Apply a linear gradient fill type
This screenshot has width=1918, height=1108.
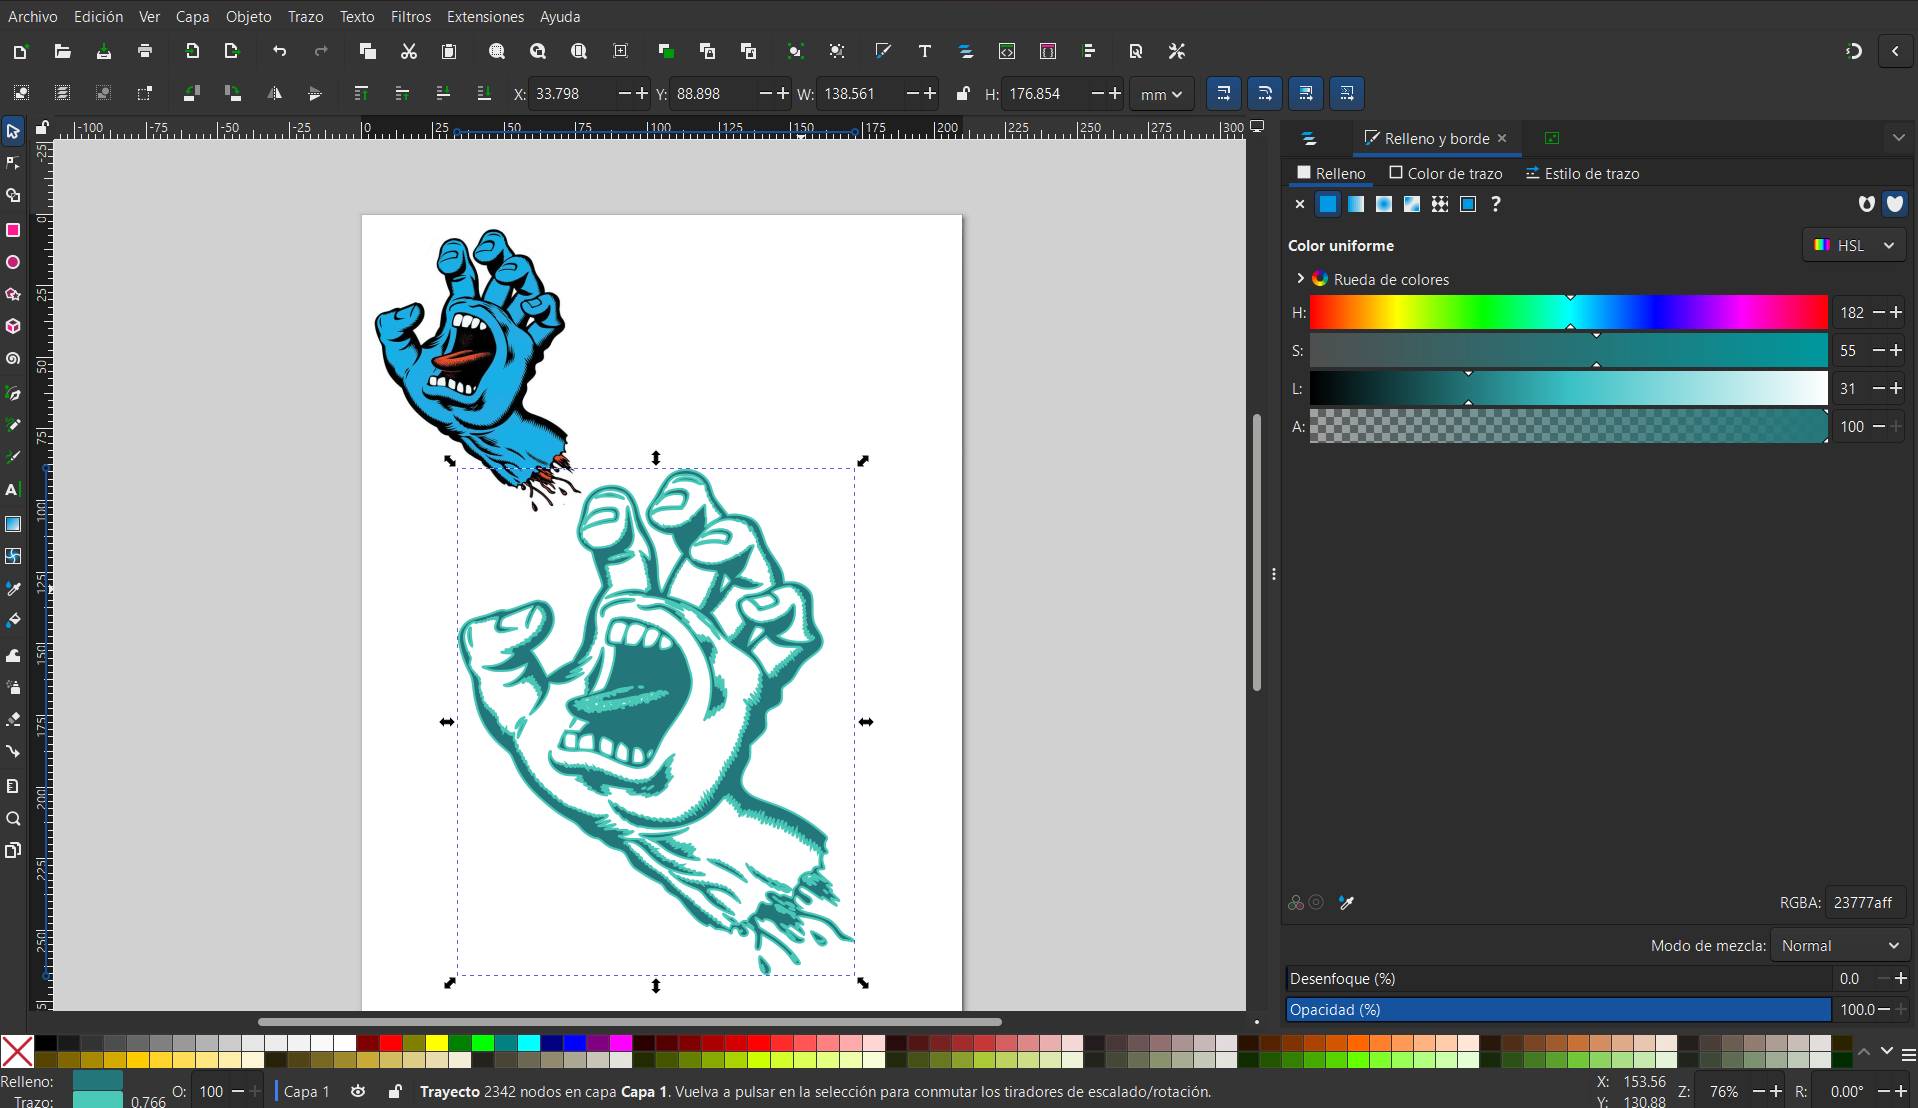pos(1356,204)
